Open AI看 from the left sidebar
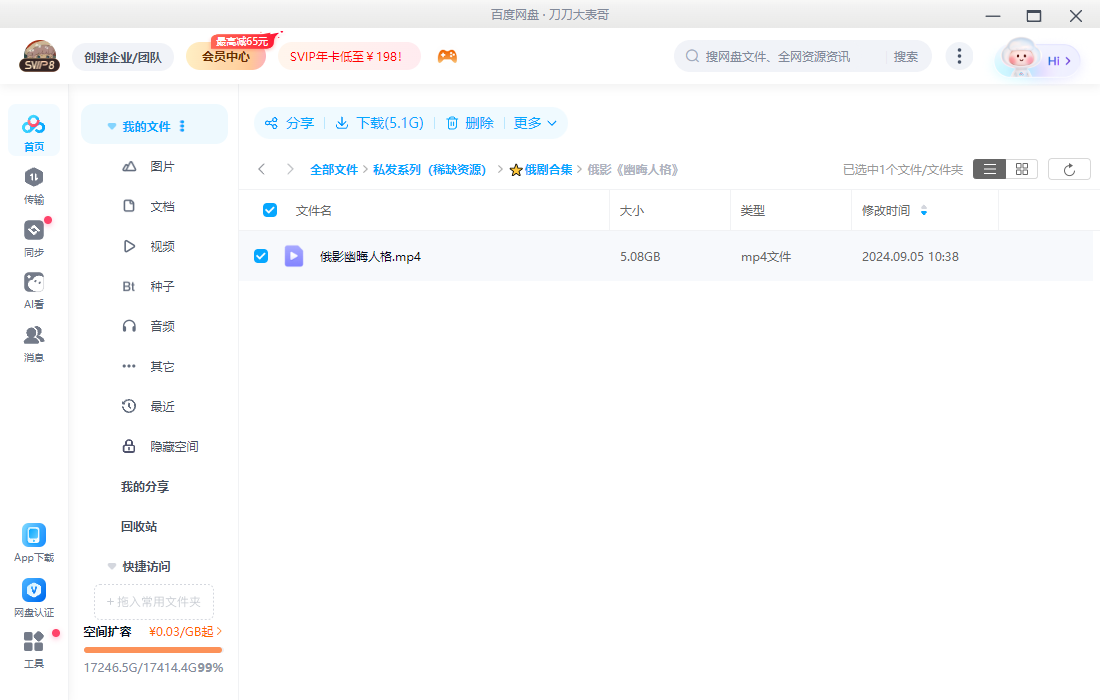The image size is (1100, 700). click(33, 286)
